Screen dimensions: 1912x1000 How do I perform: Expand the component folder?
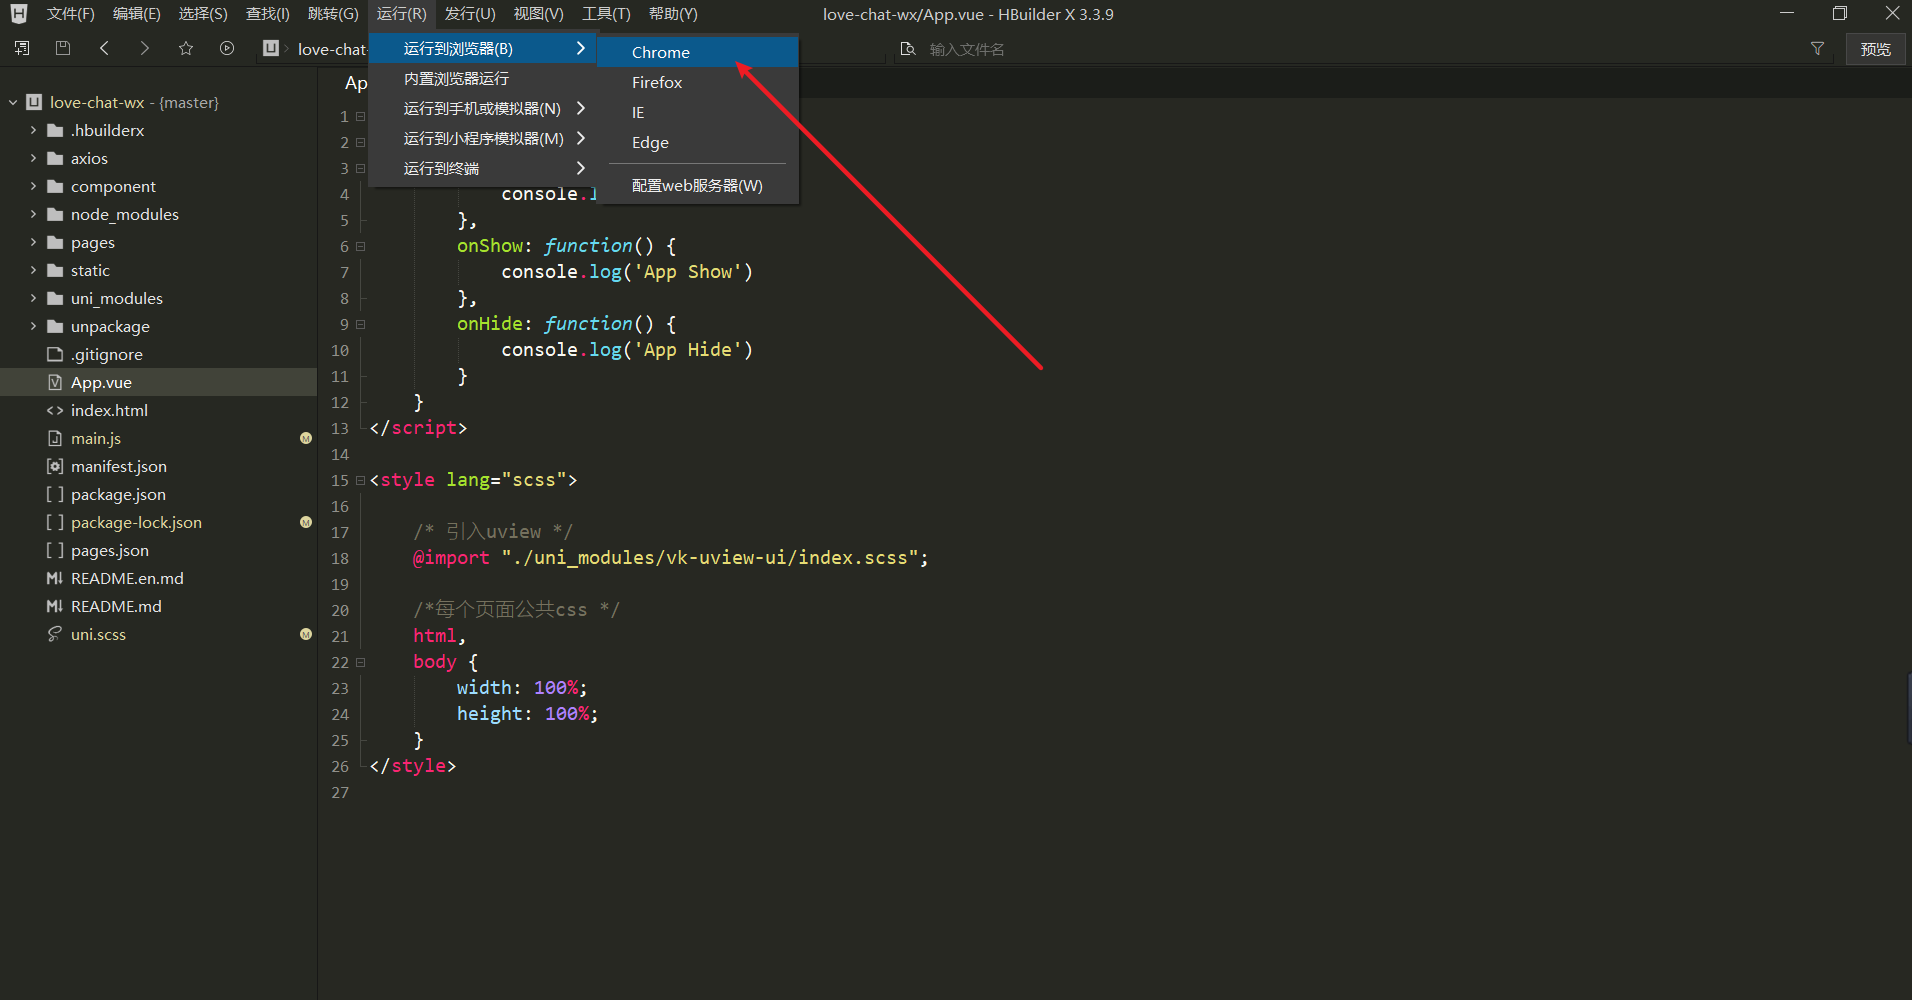[33, 186]
